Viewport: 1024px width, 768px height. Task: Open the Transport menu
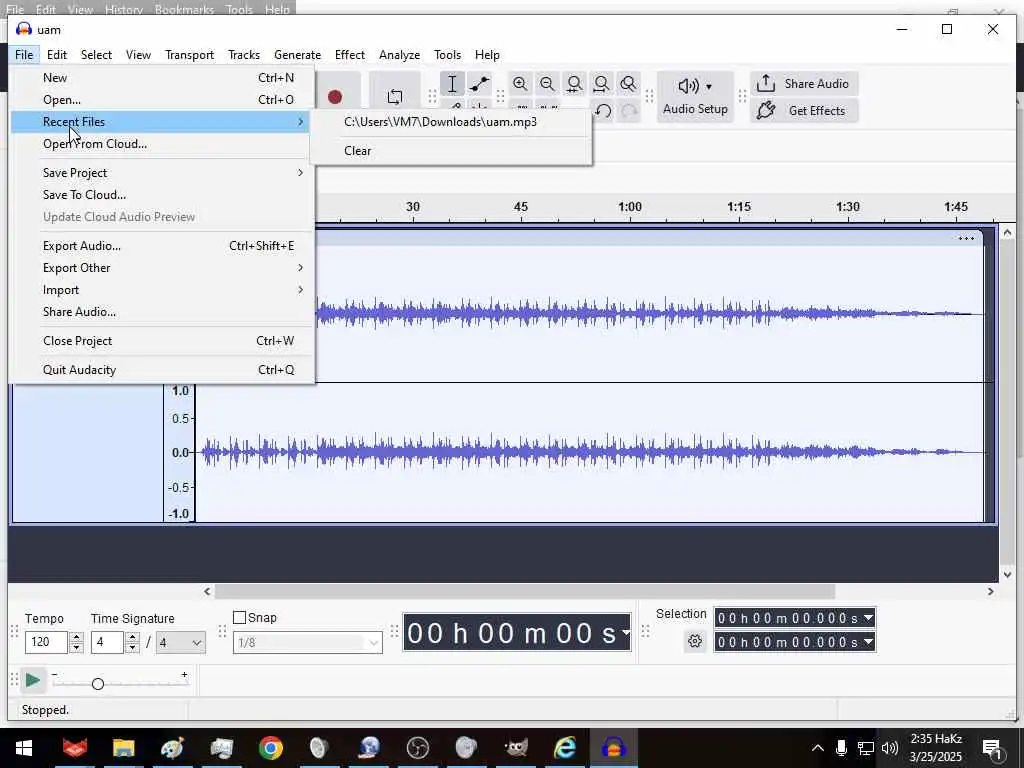tap(189, 55)
